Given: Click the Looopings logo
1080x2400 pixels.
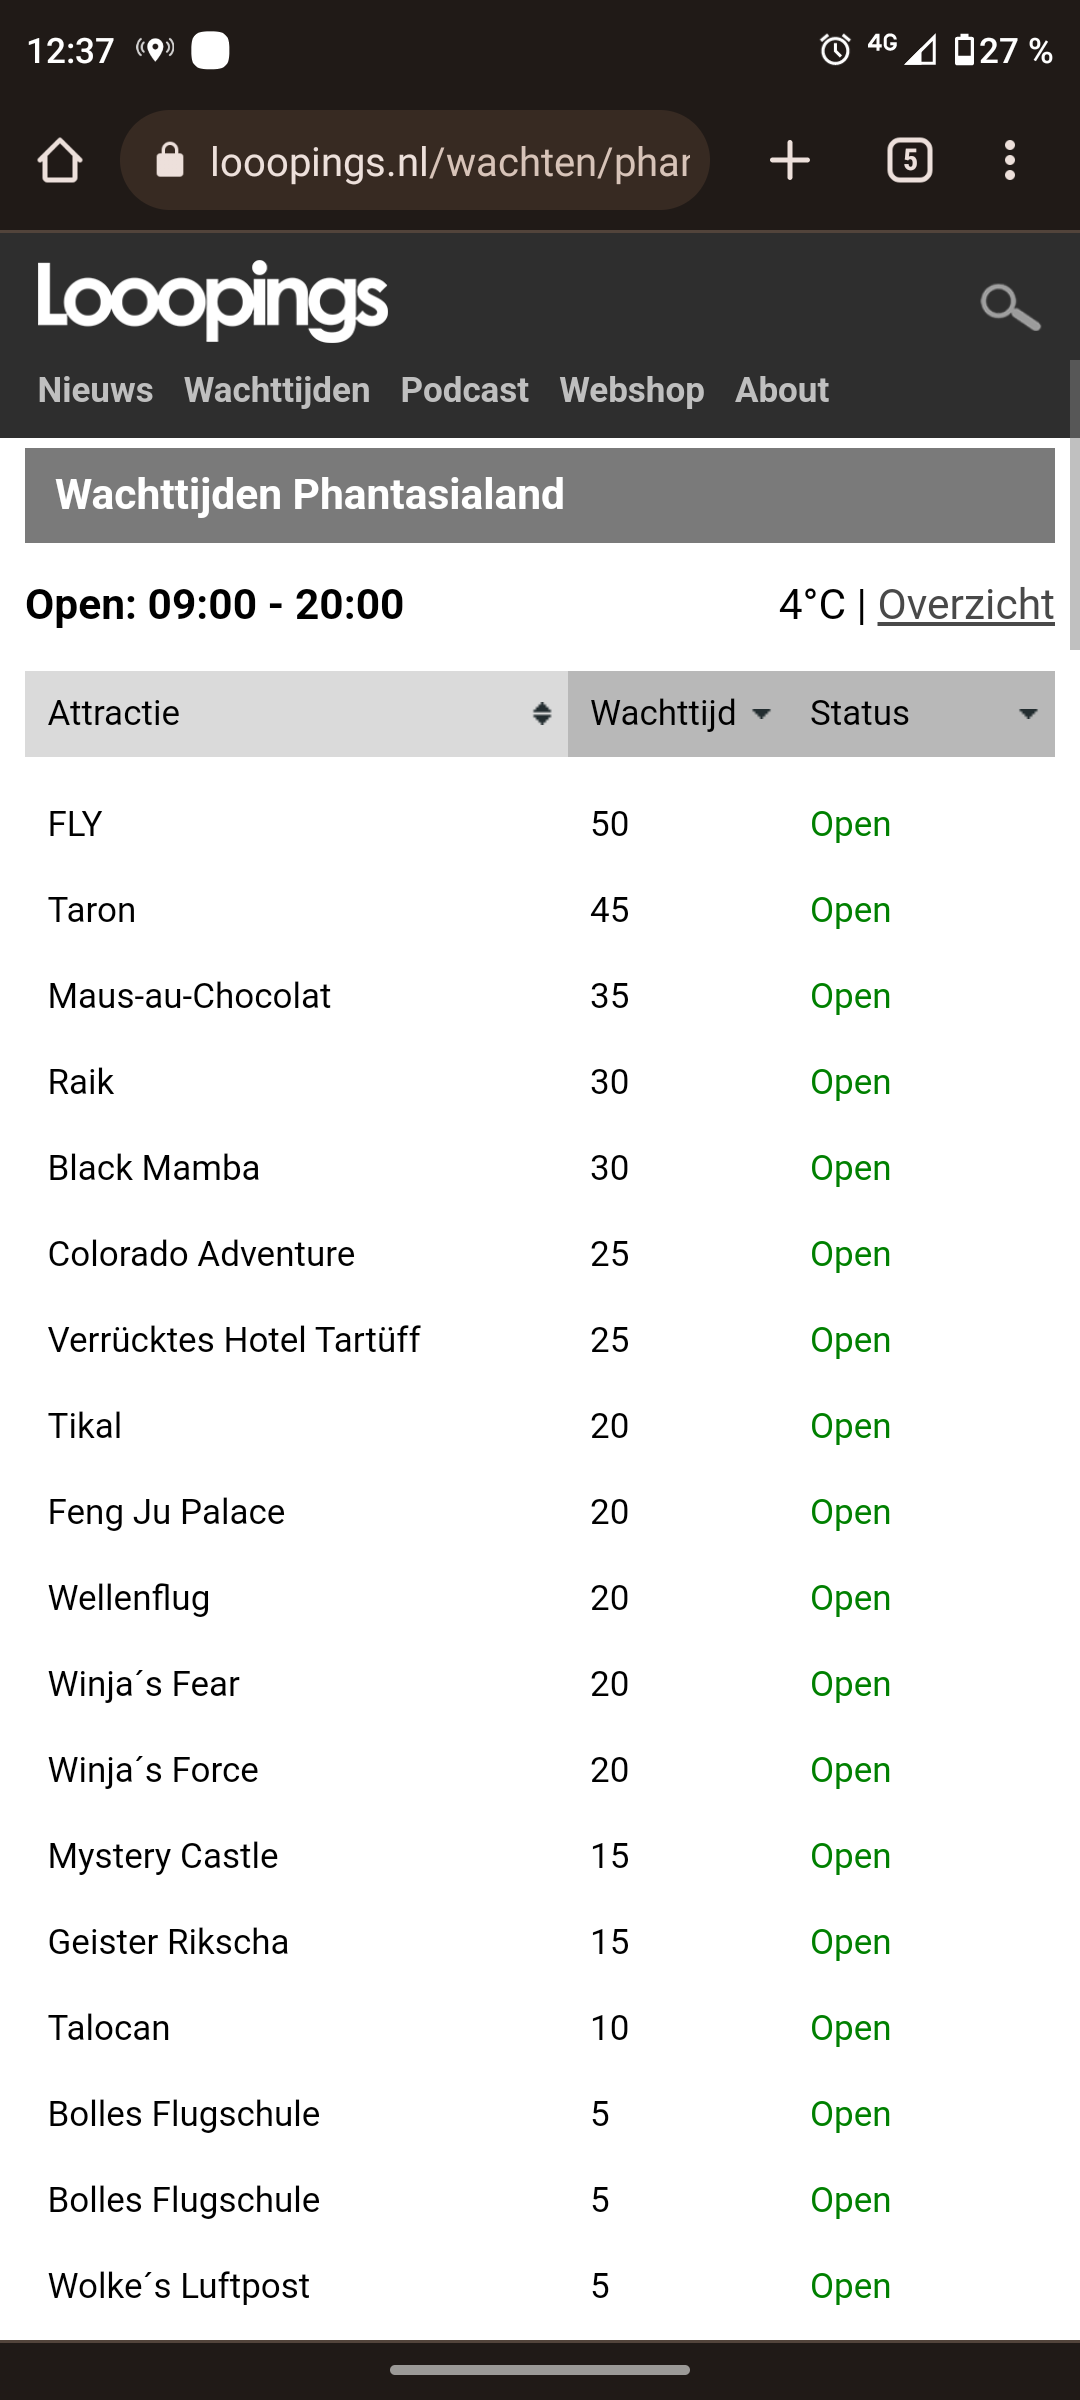Looking at the screenshot, I should (212, 300).
